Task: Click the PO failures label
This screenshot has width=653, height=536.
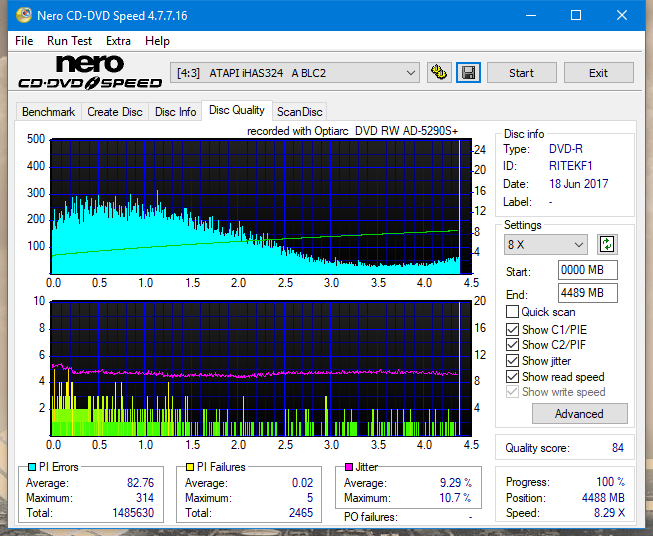Action: coord(371,517)
